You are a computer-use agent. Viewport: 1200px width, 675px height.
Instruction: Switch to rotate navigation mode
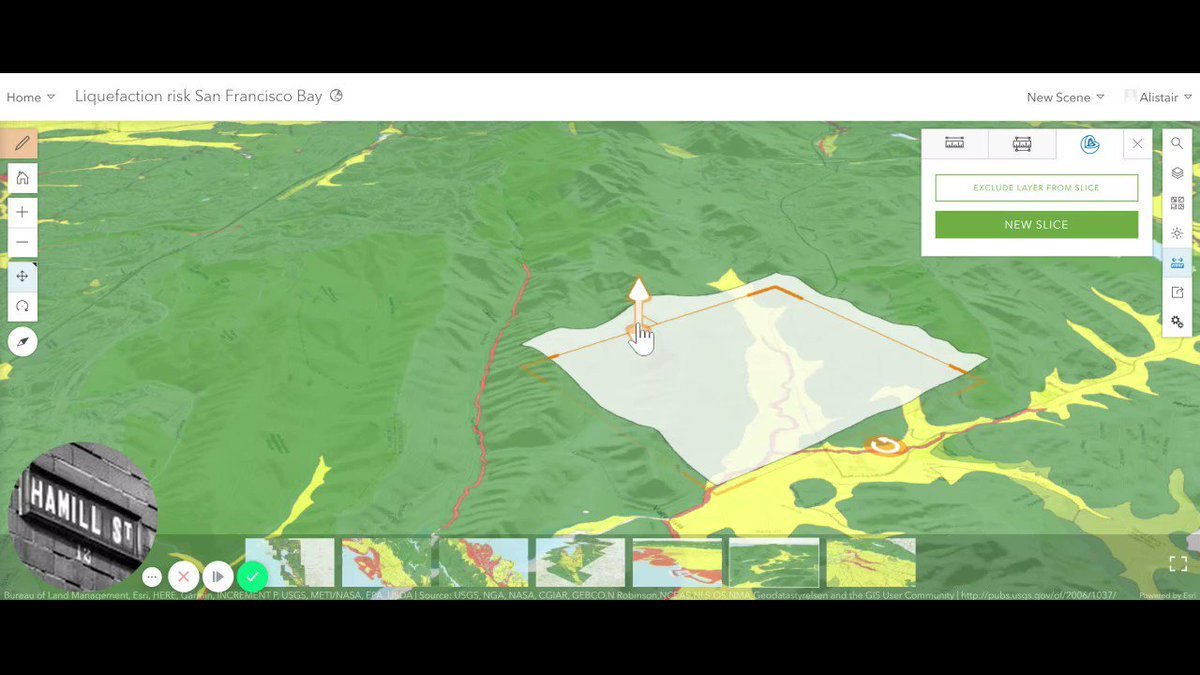click(x=21, y=306)
